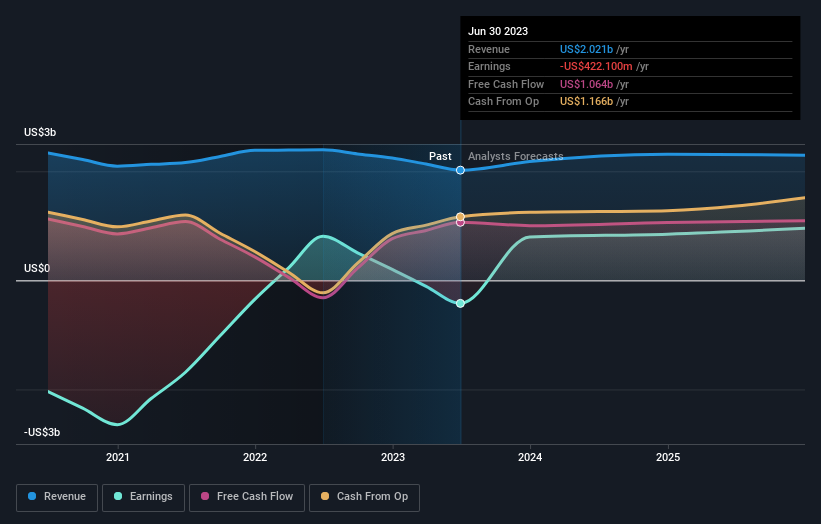The image size is (821, 524).
Task: Click the US$3b y-axis label
Action: click(40, 132)
